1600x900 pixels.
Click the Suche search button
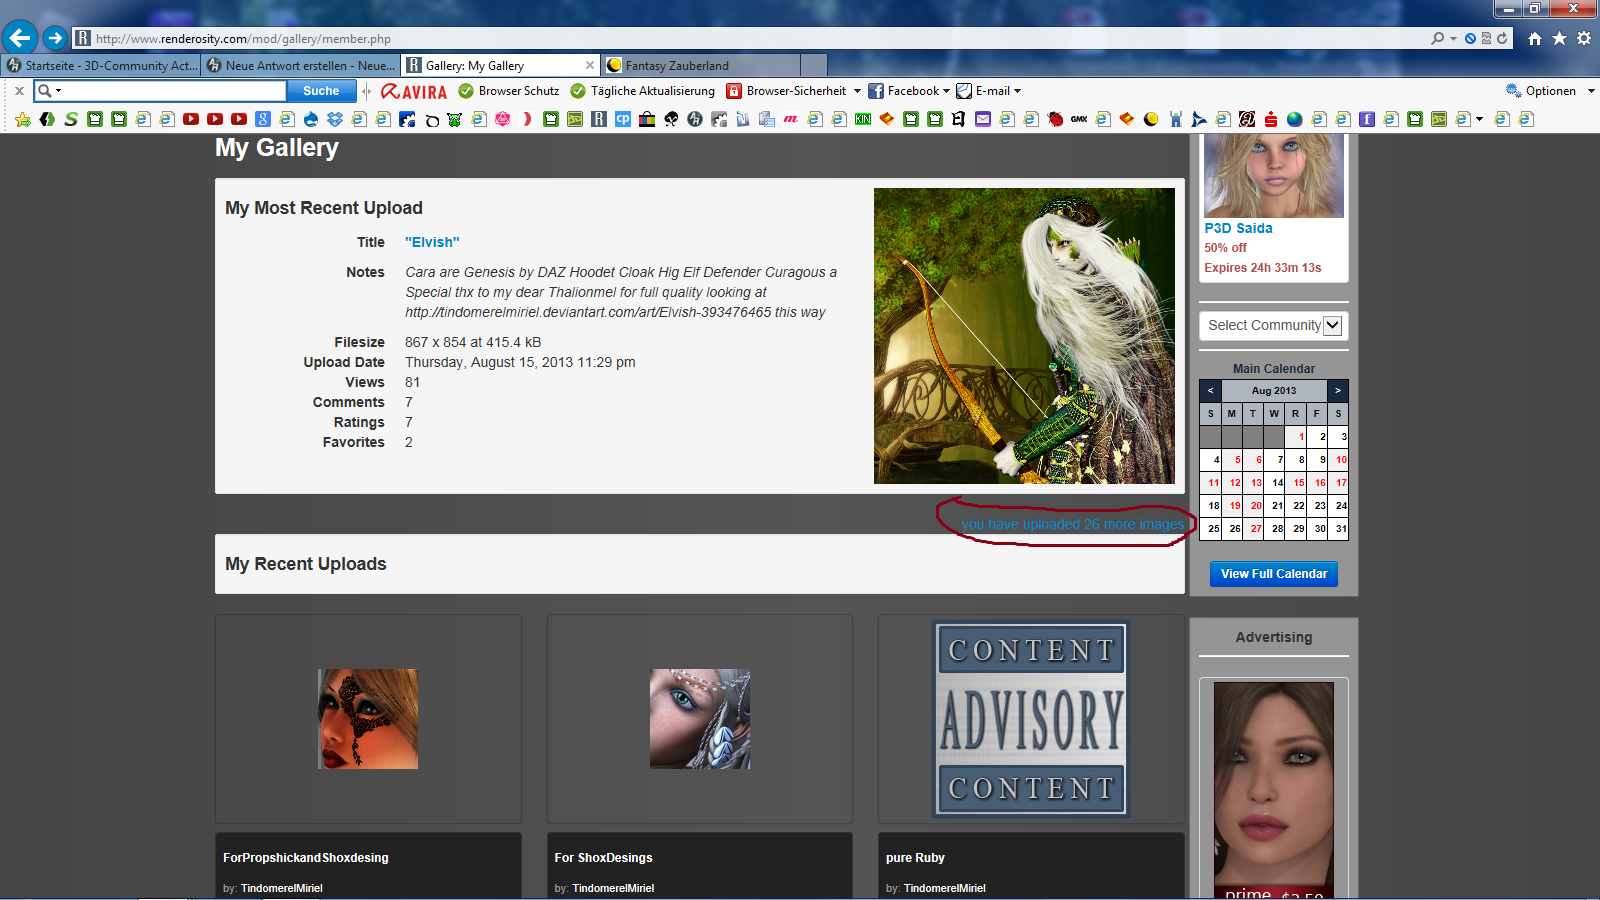click(321, 91)
